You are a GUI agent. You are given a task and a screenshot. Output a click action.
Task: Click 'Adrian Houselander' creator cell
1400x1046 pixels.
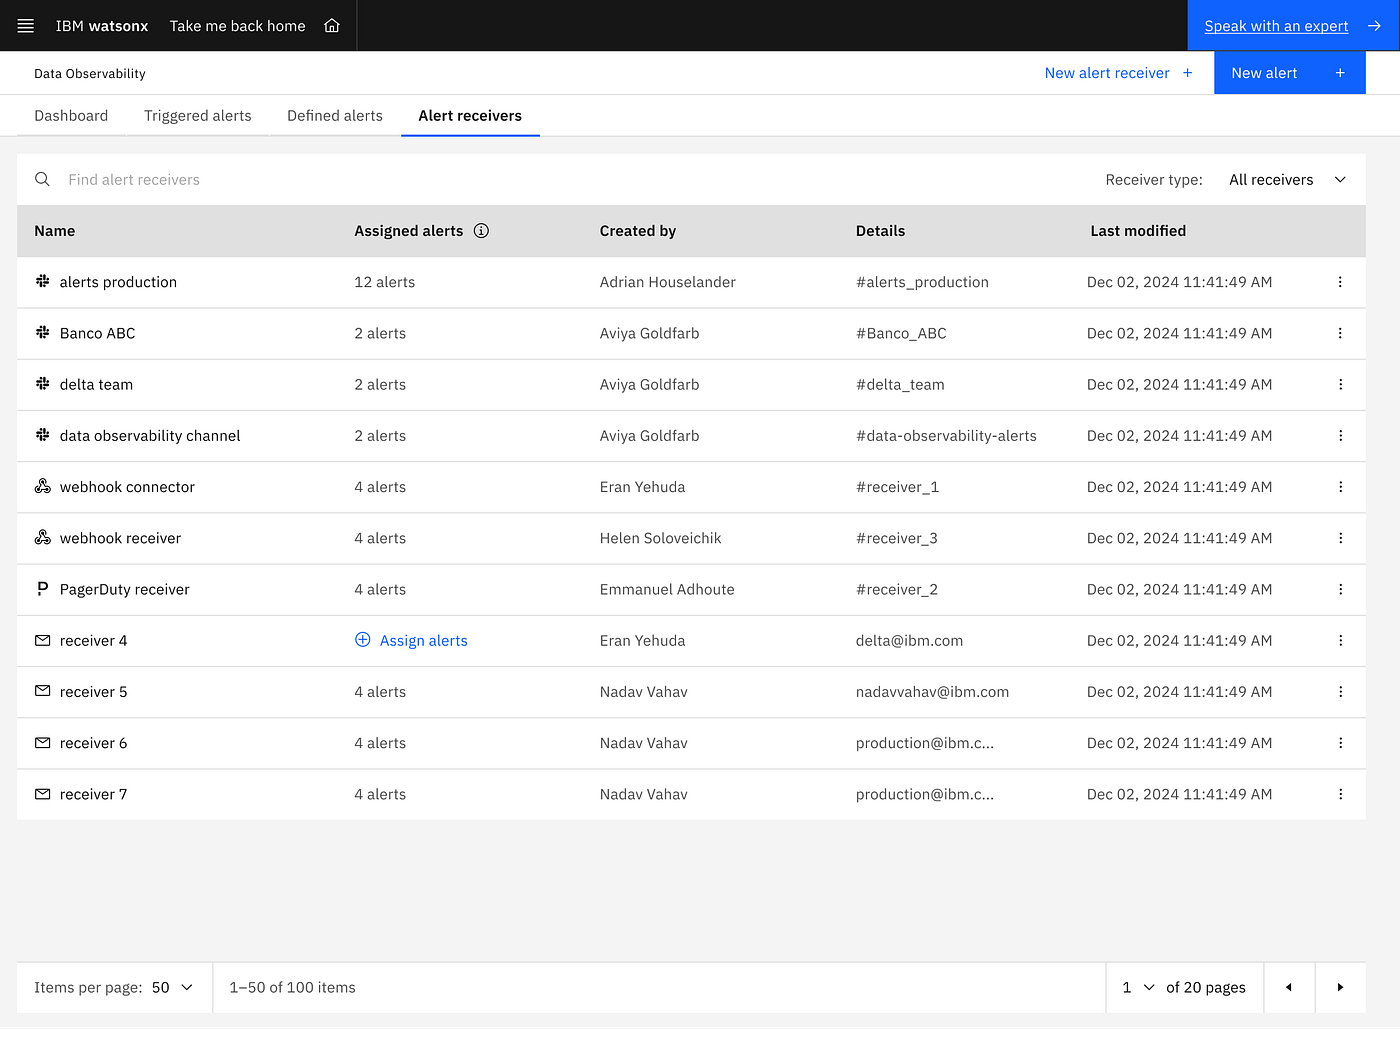click(668, 282)
